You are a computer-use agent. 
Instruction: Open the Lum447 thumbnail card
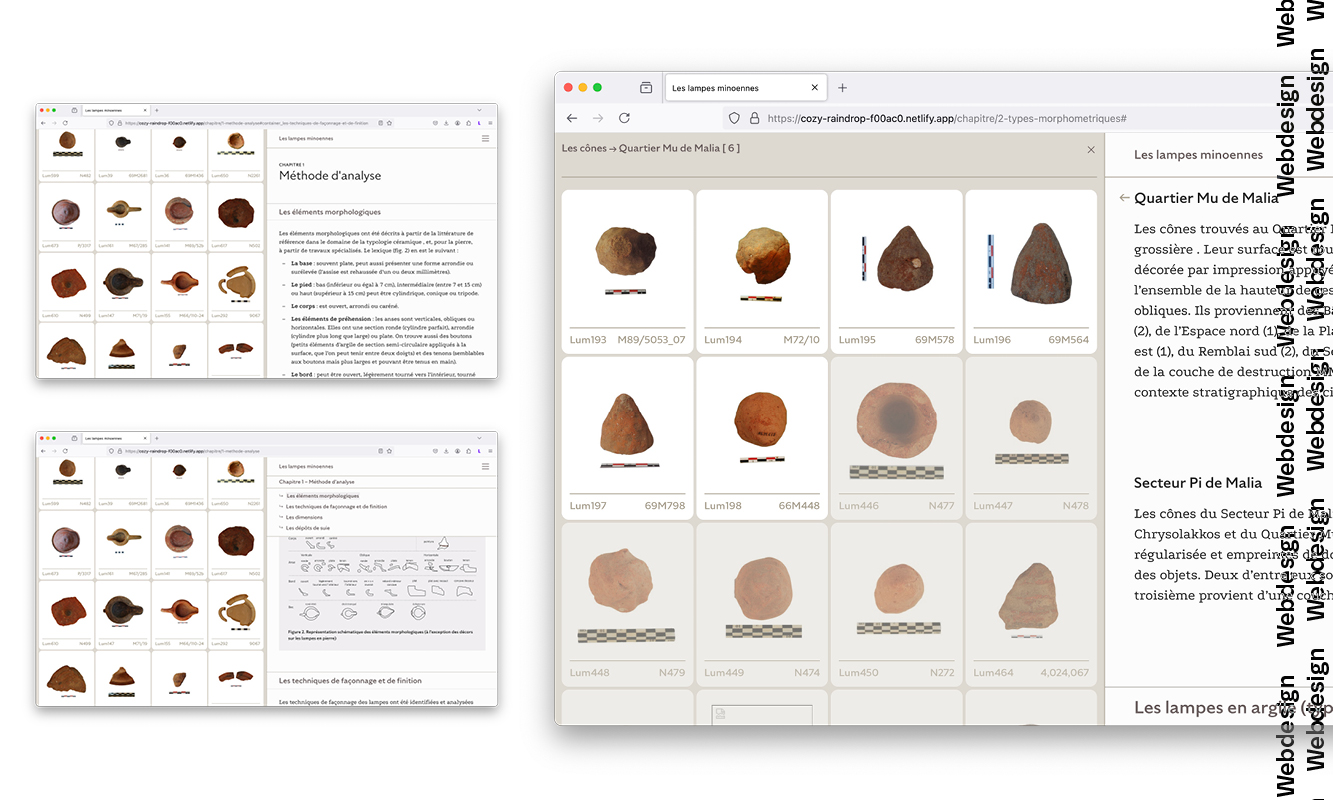click(1031, 438)
